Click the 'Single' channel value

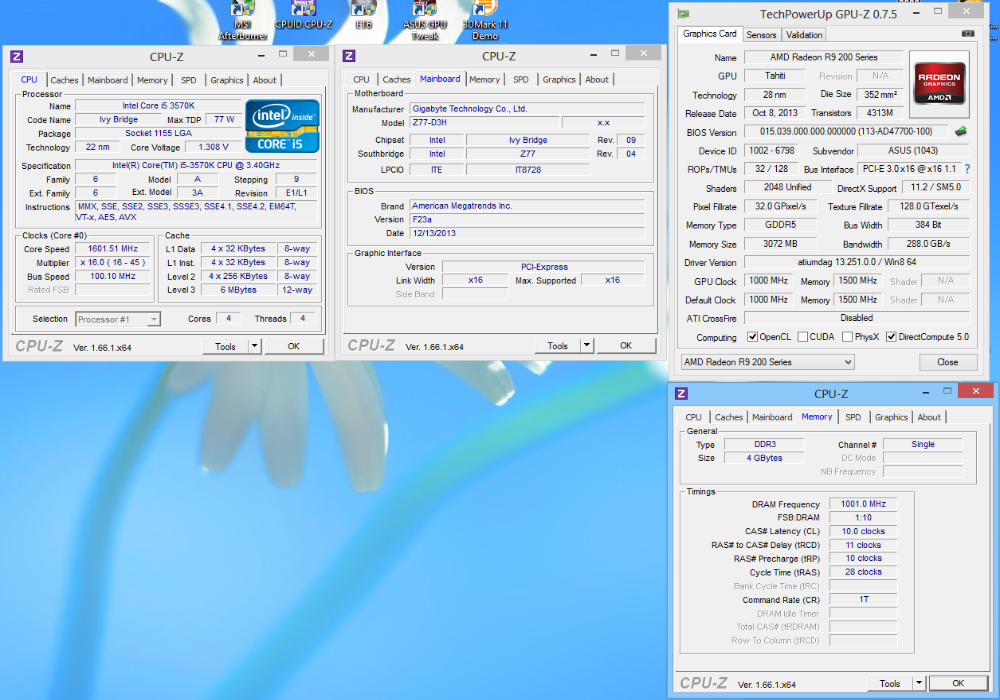923,444
